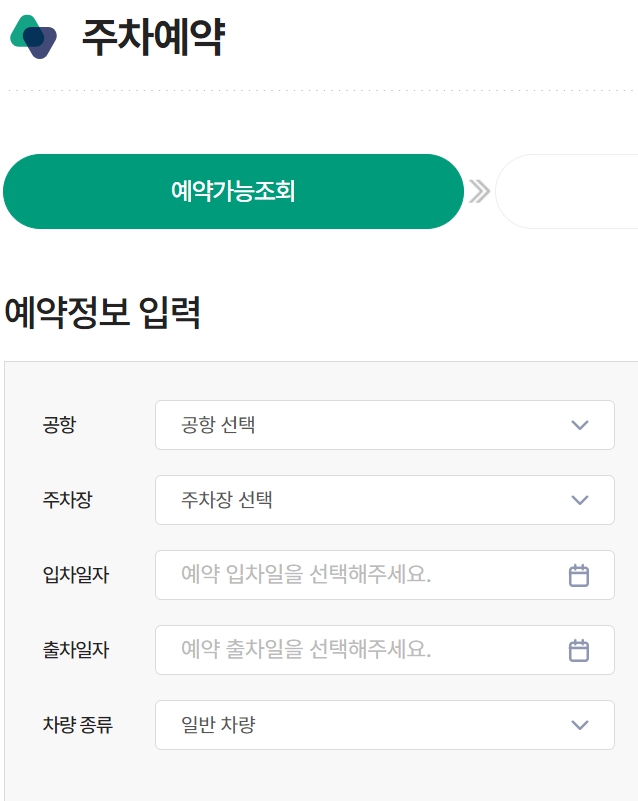Click the 입차일자 date input field

tap(350, 575)
